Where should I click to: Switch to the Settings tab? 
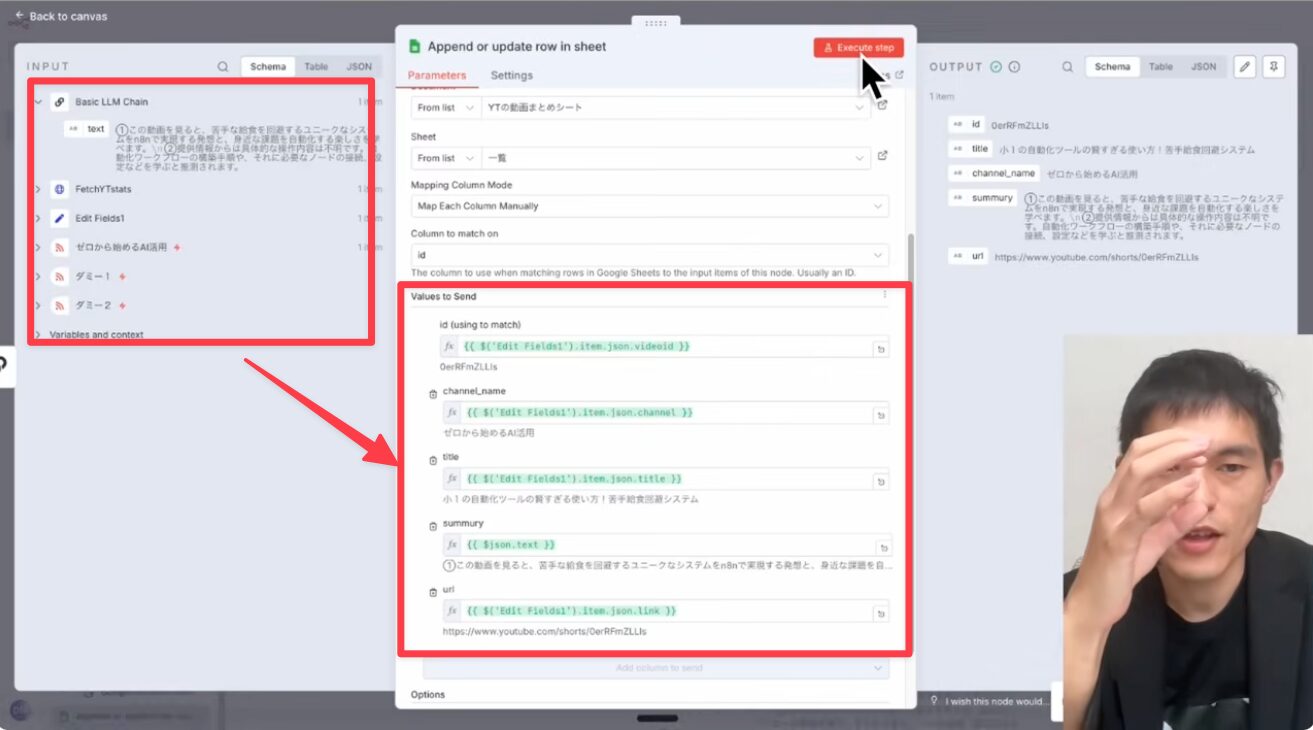point(511,76)
